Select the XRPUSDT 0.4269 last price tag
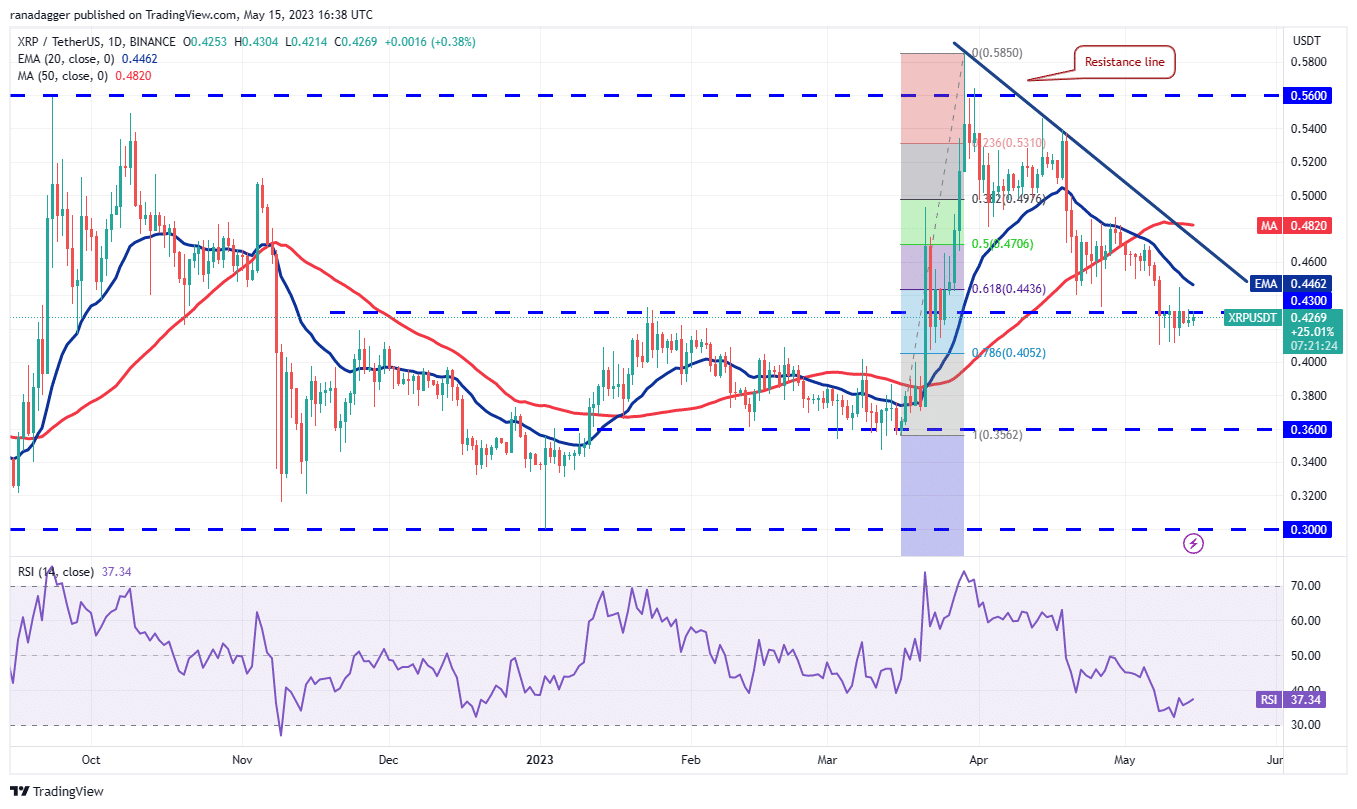Screen dimensions: 1357x809 tap(1283, 331)
